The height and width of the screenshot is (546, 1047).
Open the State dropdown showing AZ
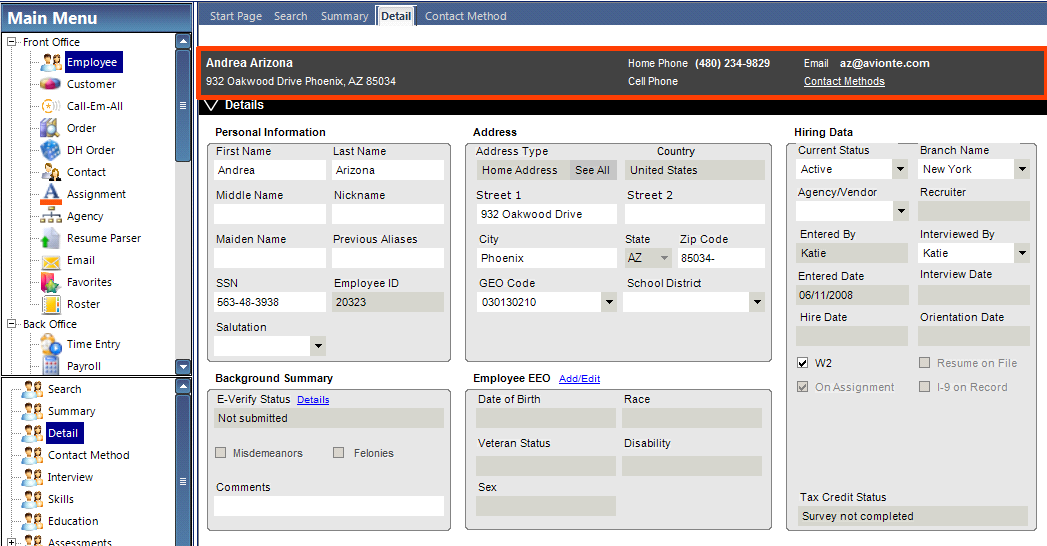click(664, 258)
